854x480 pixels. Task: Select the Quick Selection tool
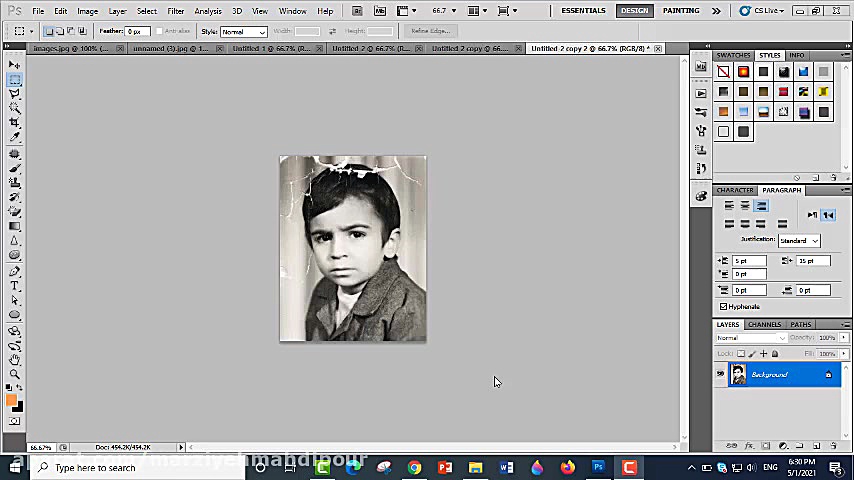tap(15, 108)
